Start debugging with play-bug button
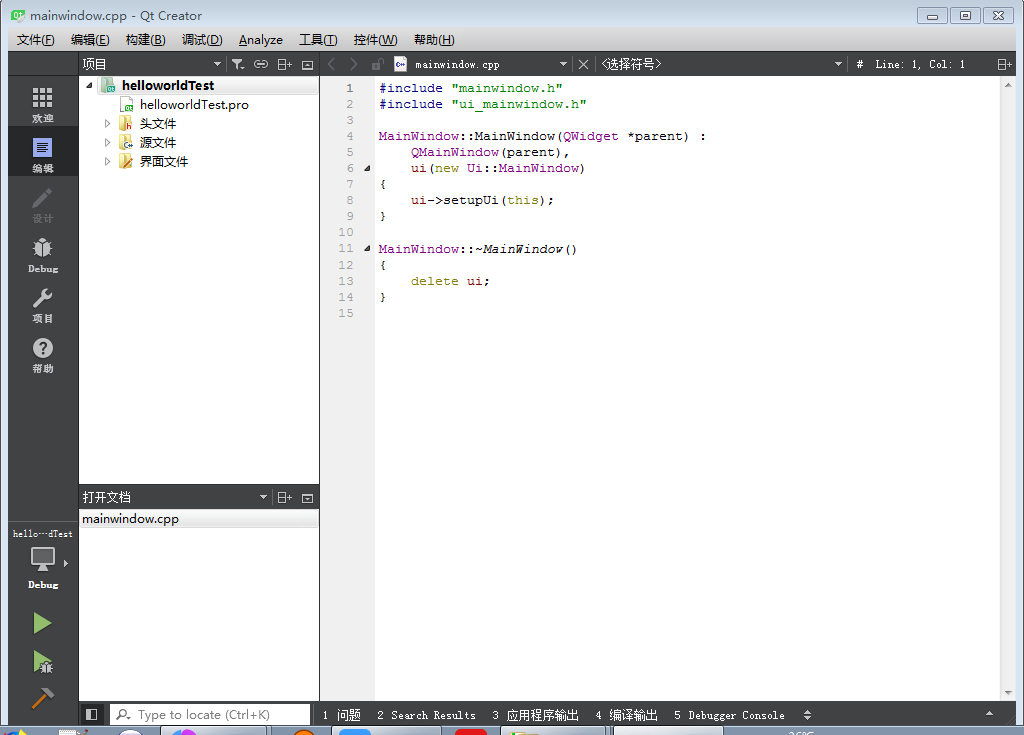 coord(42,662)
